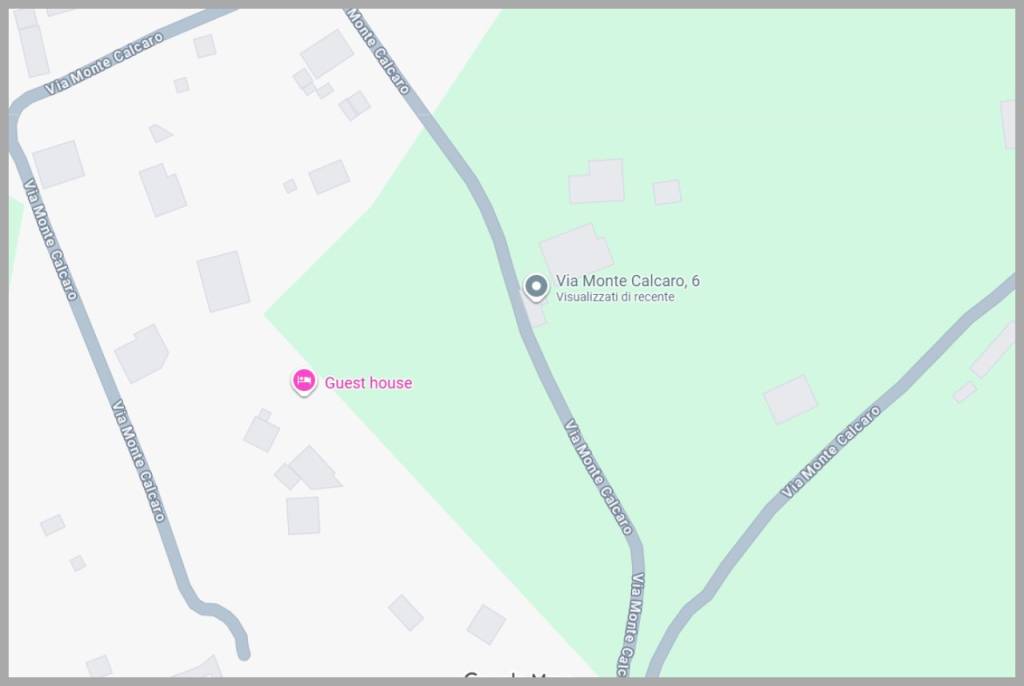The image size is (1024, 686).
Task: Select the large square building northwest of Guest house
Action: [223, 281]
